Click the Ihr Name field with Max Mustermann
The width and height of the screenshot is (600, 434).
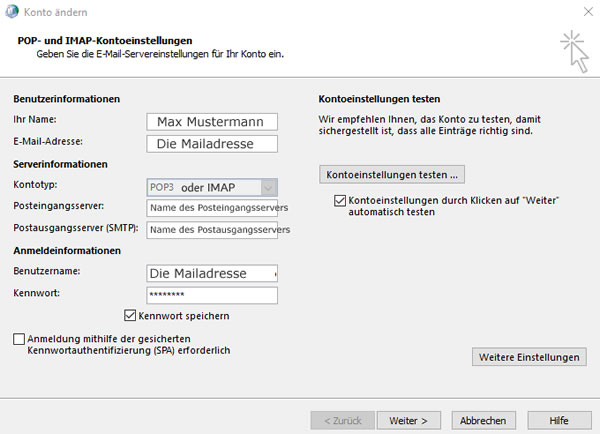pos(212,122)
